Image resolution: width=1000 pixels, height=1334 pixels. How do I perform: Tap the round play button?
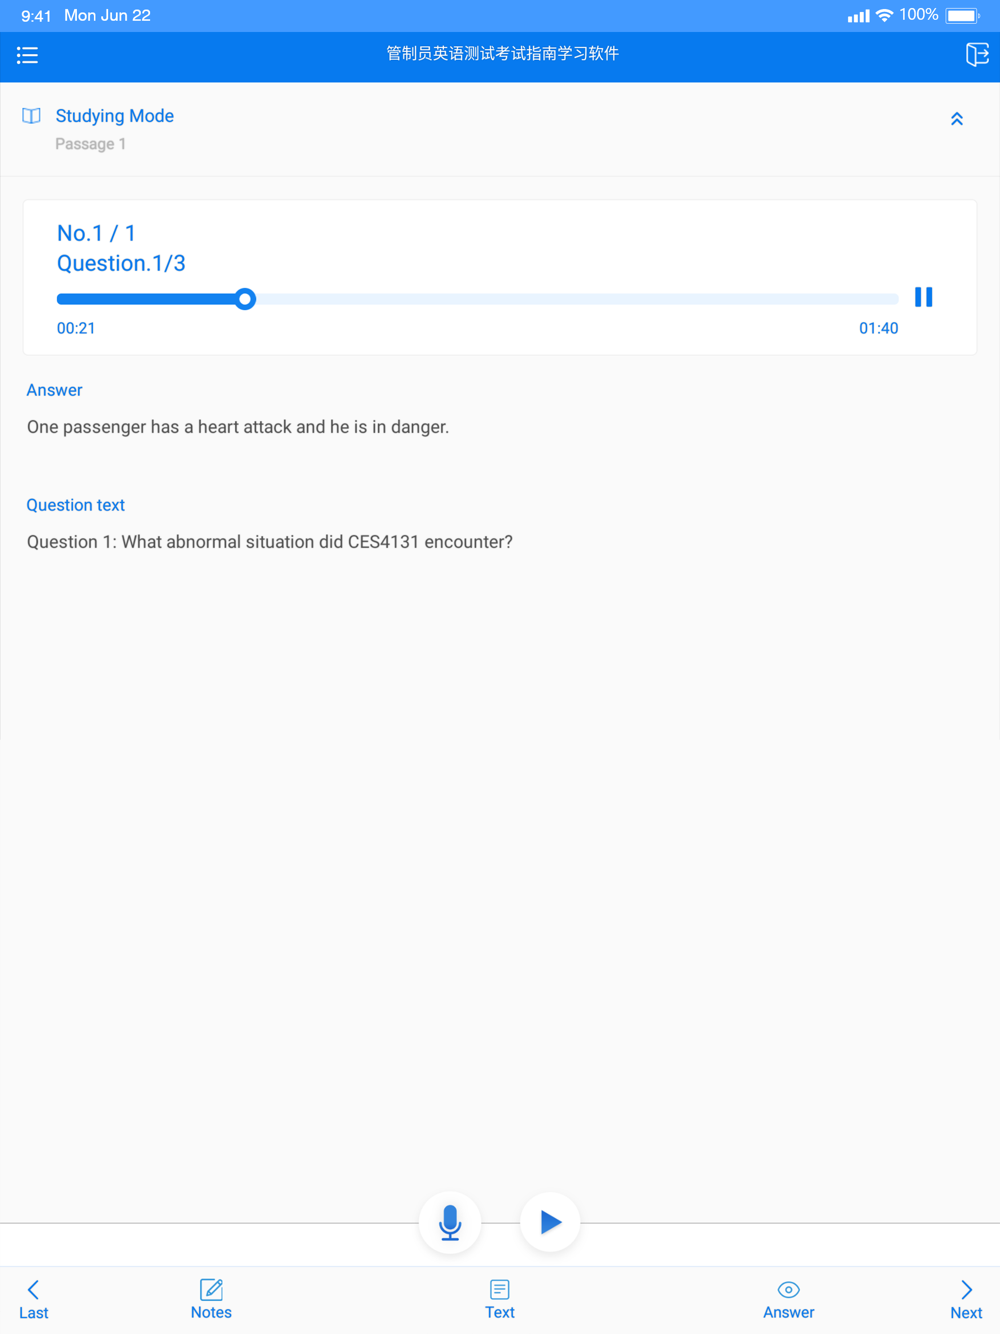point(550,1222)
